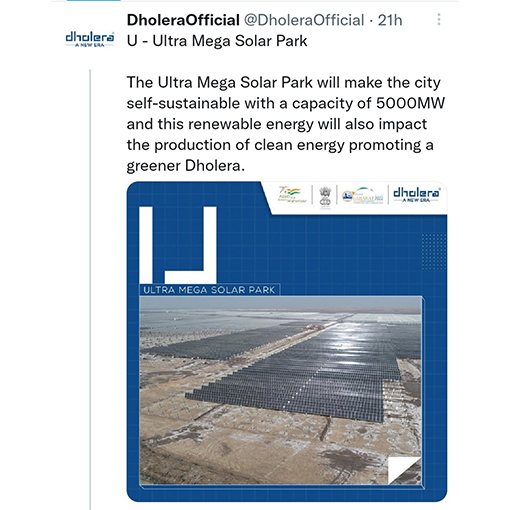Click the national emblem logo in banner

(325, 197)
